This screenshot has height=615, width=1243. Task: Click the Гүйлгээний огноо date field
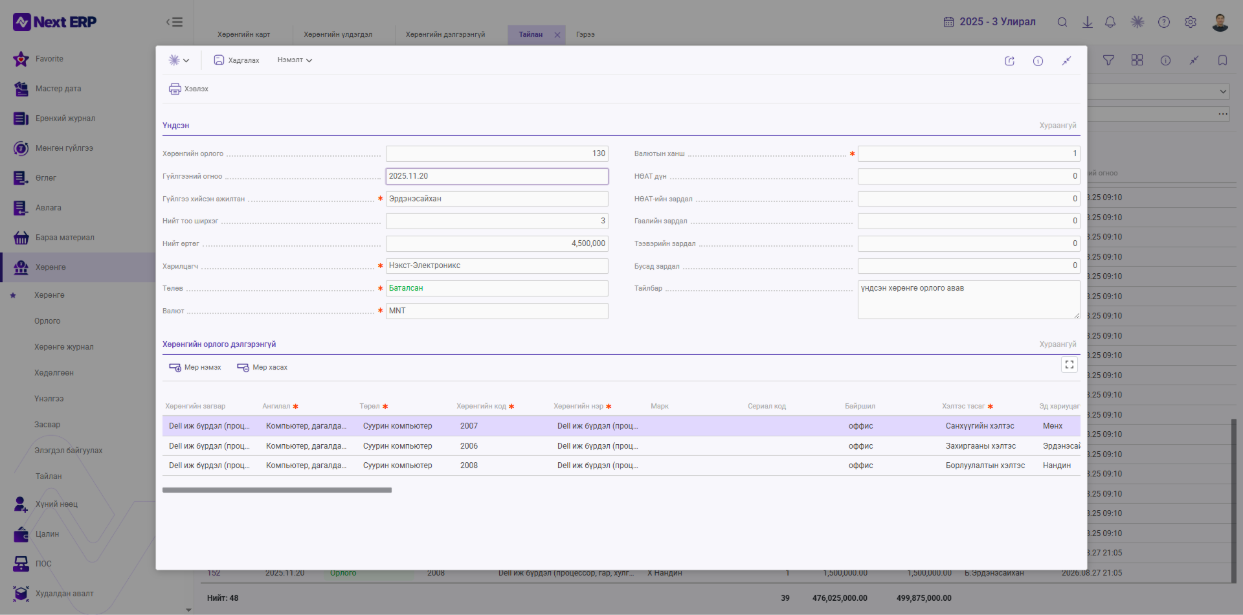(497, 176)
